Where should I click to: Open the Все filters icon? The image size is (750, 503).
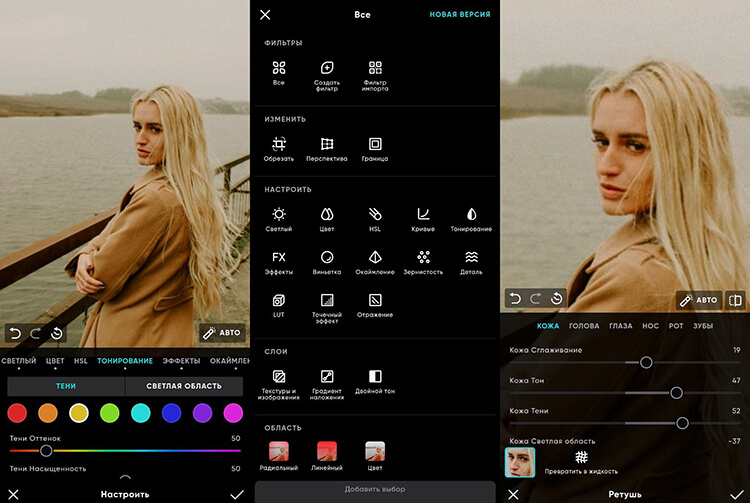coord(279,68)
